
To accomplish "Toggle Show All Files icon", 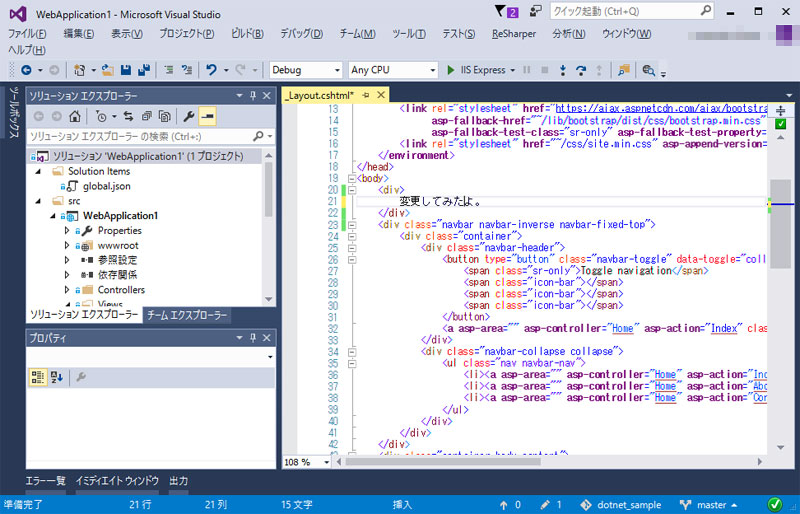I will click(x=164, y=116).
